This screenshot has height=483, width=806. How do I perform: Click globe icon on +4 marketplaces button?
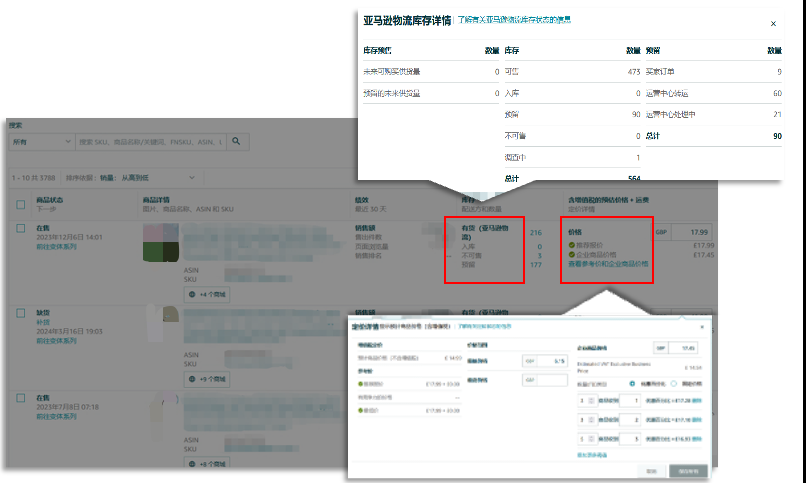click(191, 295)
